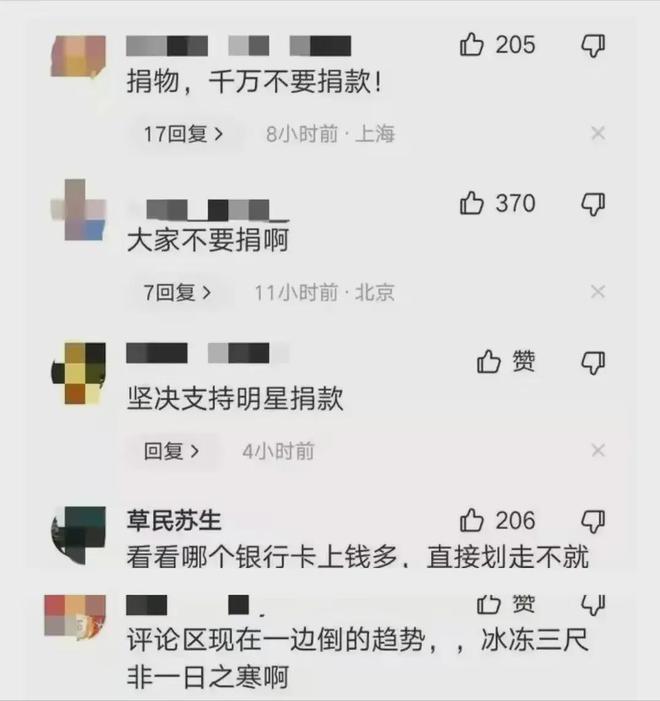Screen dimensions: 660x701
Task: Dismiss the 4小时前 comment with X
Action: pos(598,450)
